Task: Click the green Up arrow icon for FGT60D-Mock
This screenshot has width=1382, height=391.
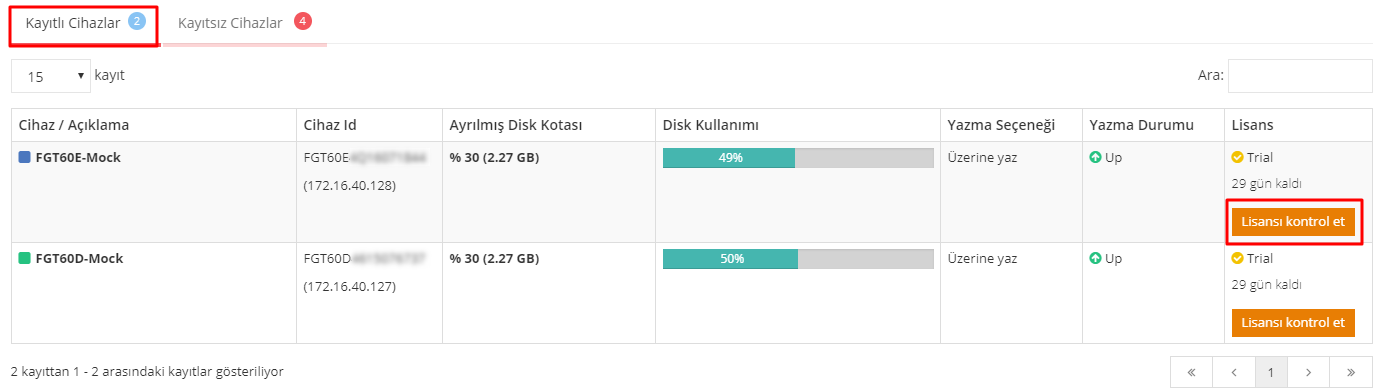Action: pyautogui.click(x=1095, y=258)
